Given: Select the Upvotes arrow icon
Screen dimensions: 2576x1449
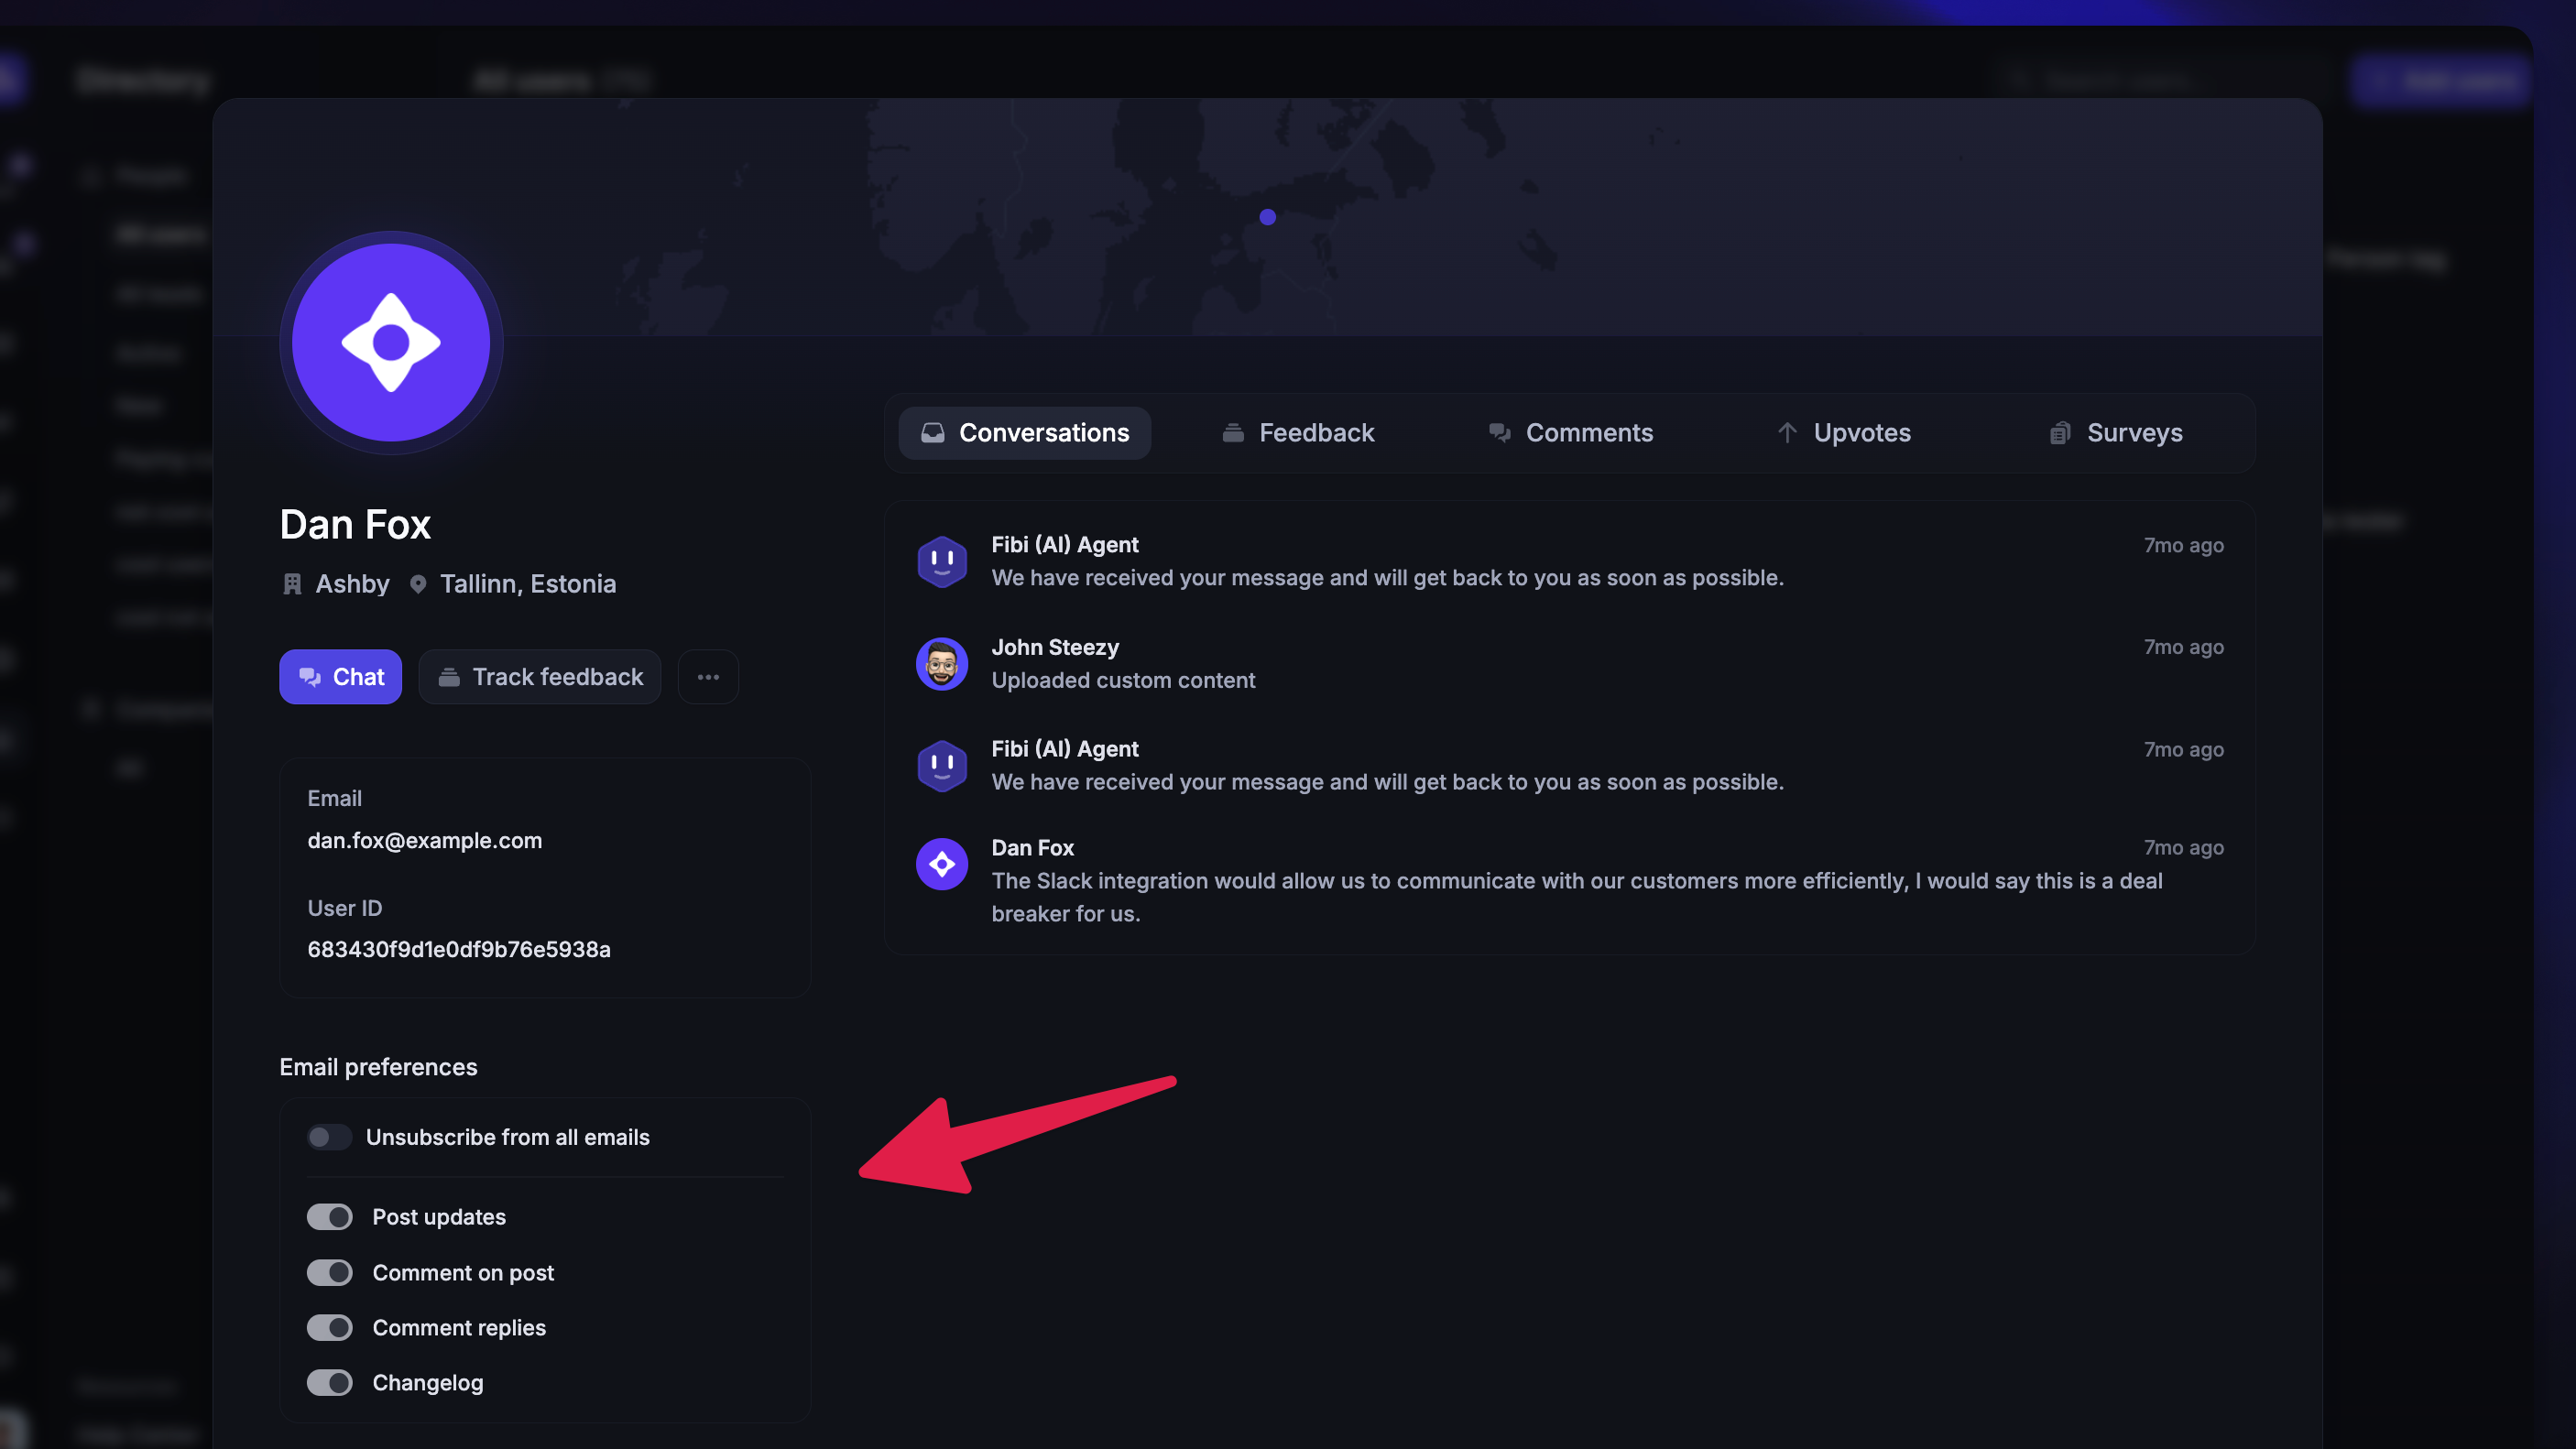Looking at the screenshot, I should click(x=1789, y=432).
